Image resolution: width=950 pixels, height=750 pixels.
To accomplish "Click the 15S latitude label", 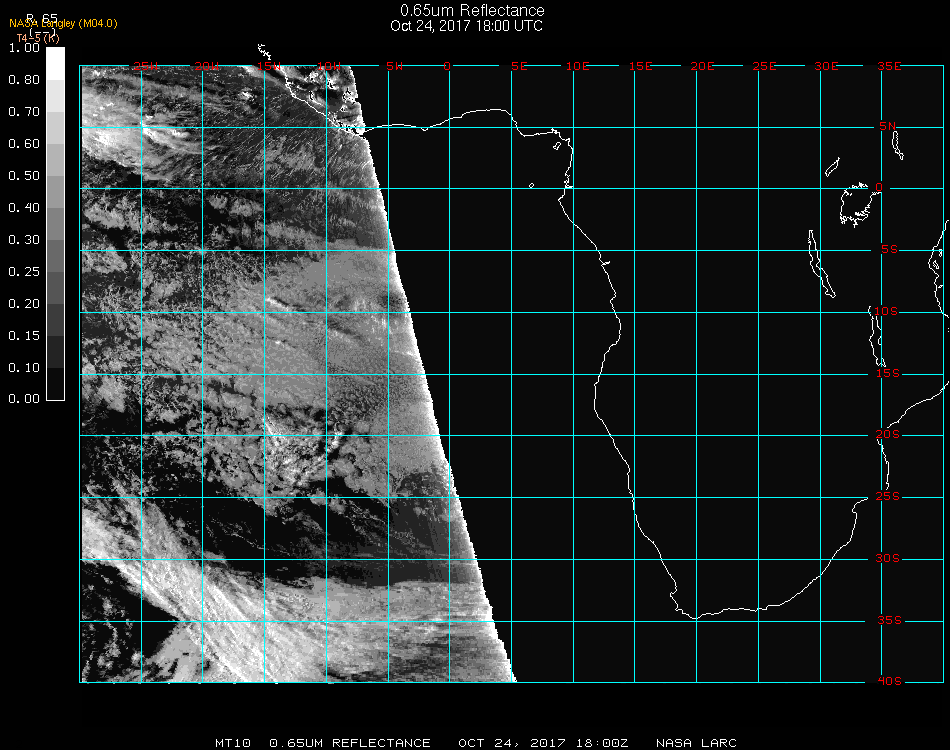I will tap(888, 373).
